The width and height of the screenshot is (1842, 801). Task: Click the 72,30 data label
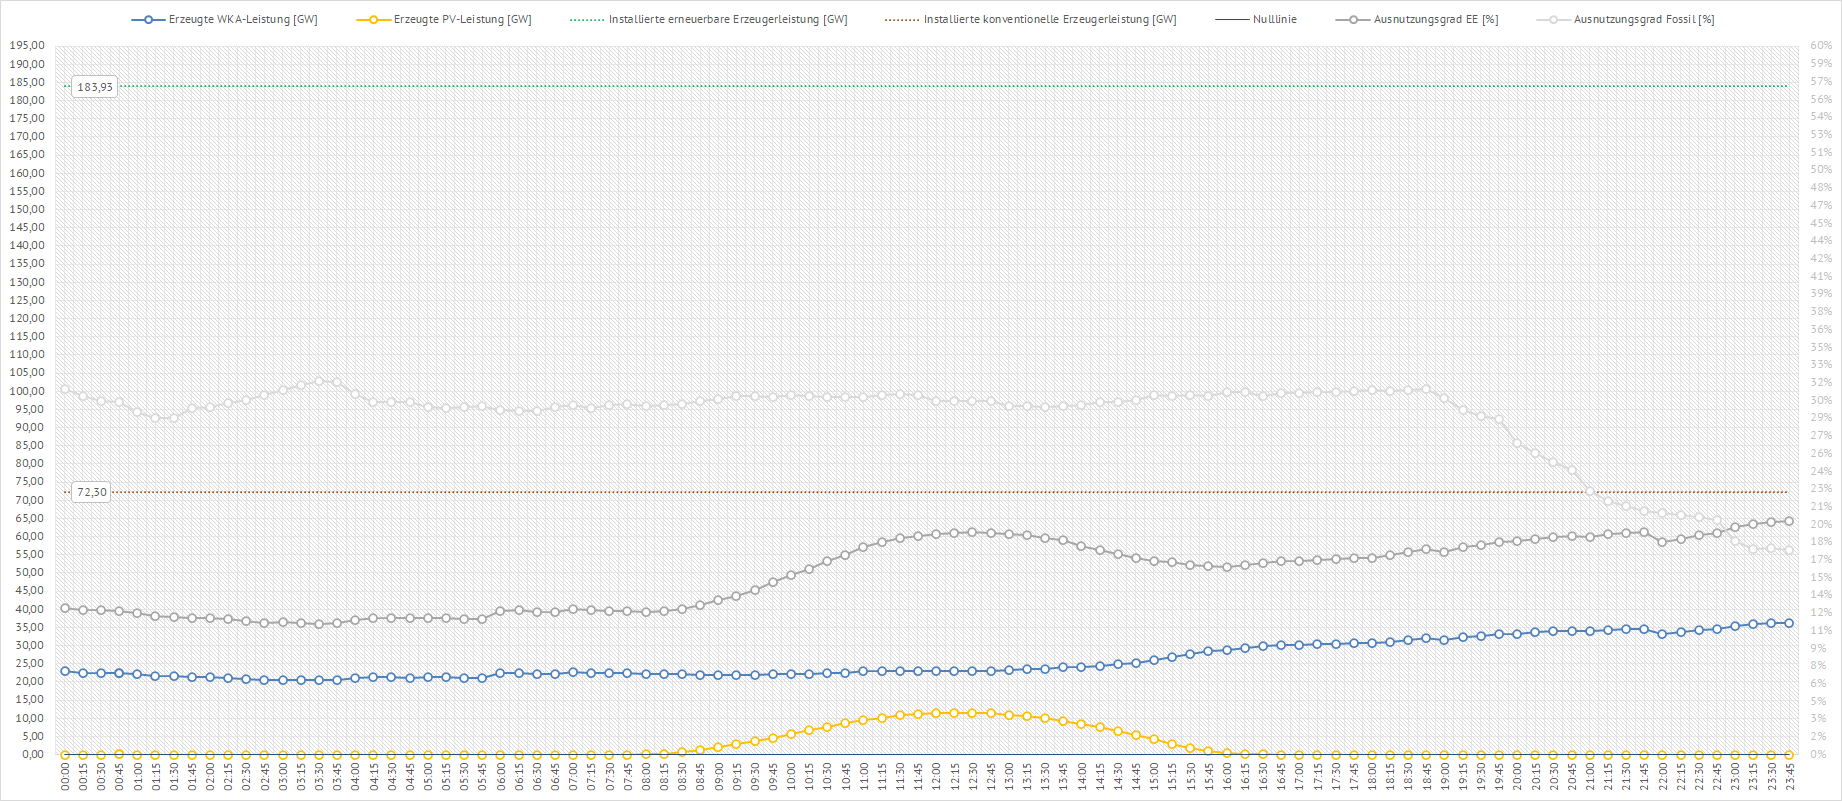pos(92,492)
